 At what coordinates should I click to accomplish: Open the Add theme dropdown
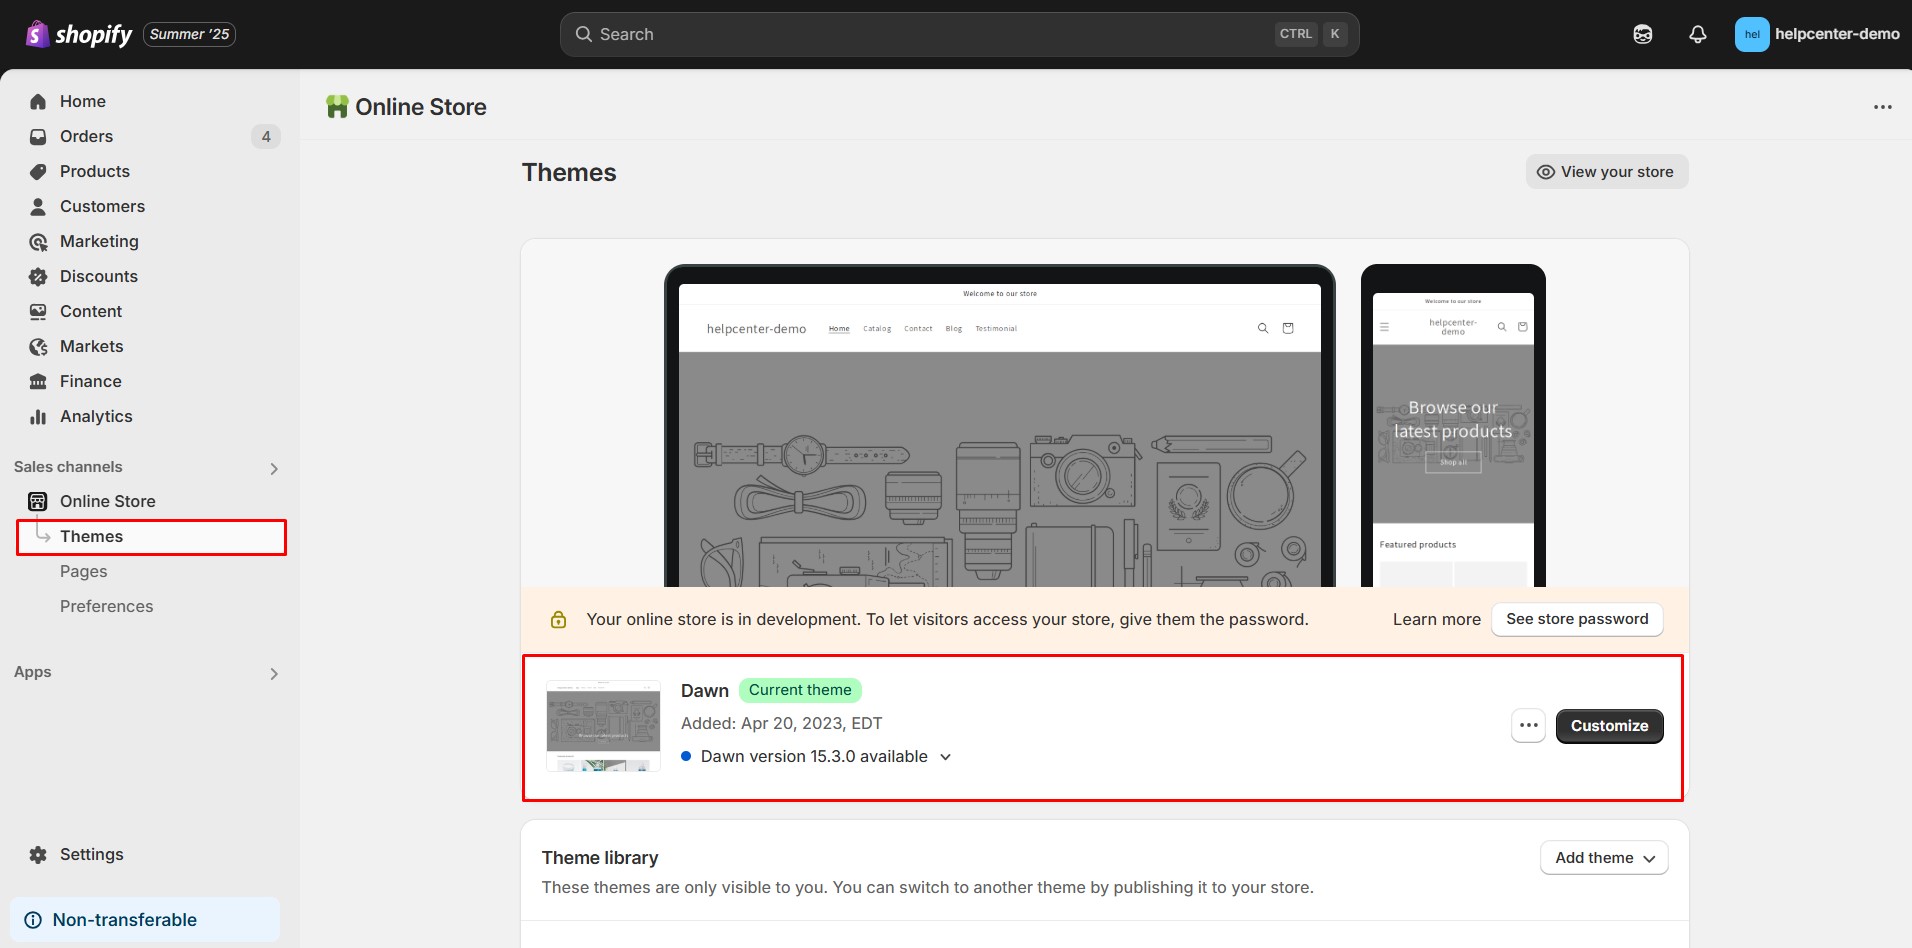(1603, 858)
